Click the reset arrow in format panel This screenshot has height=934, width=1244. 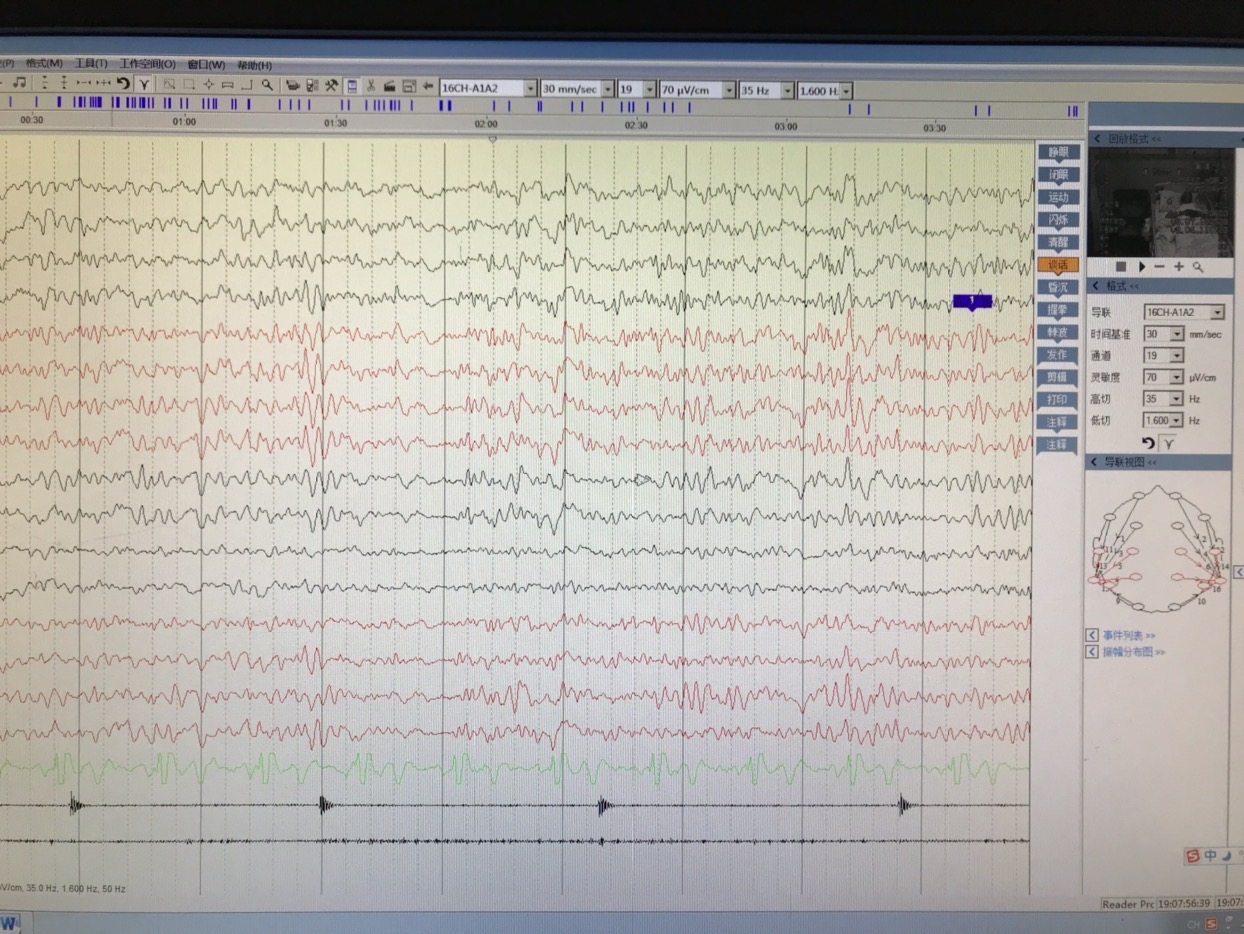click(1148, 443)
